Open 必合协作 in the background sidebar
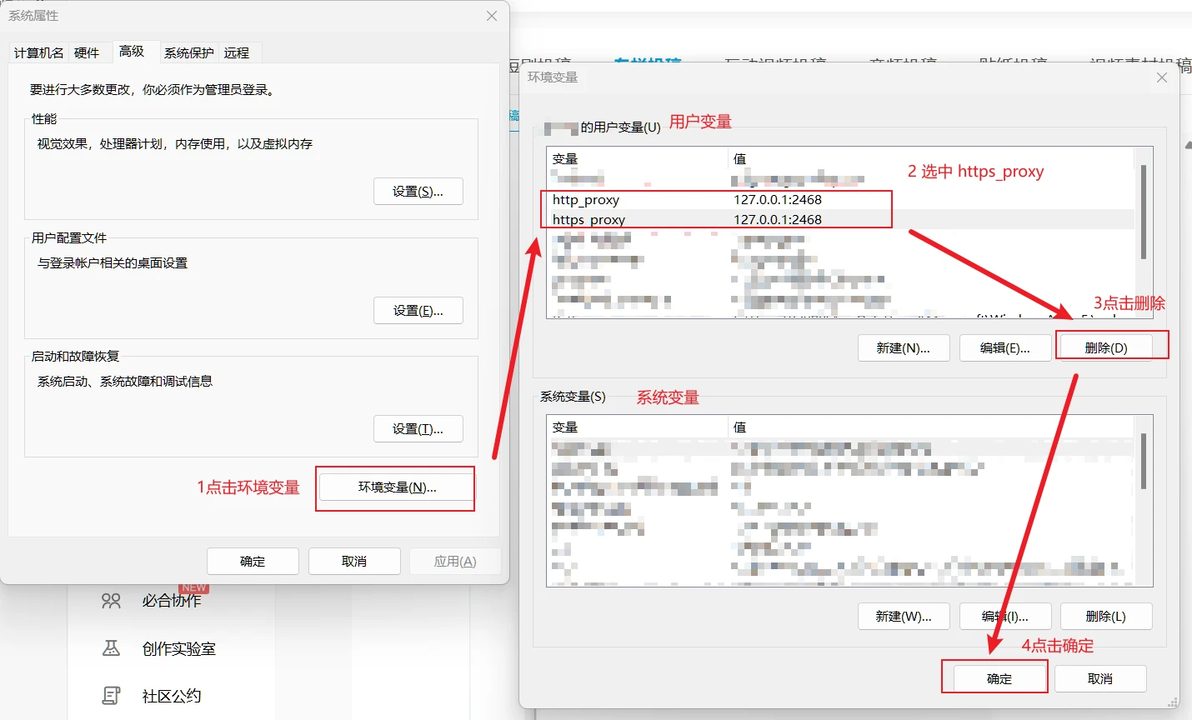Screen dimensions: 1192x720 [172, 601]
